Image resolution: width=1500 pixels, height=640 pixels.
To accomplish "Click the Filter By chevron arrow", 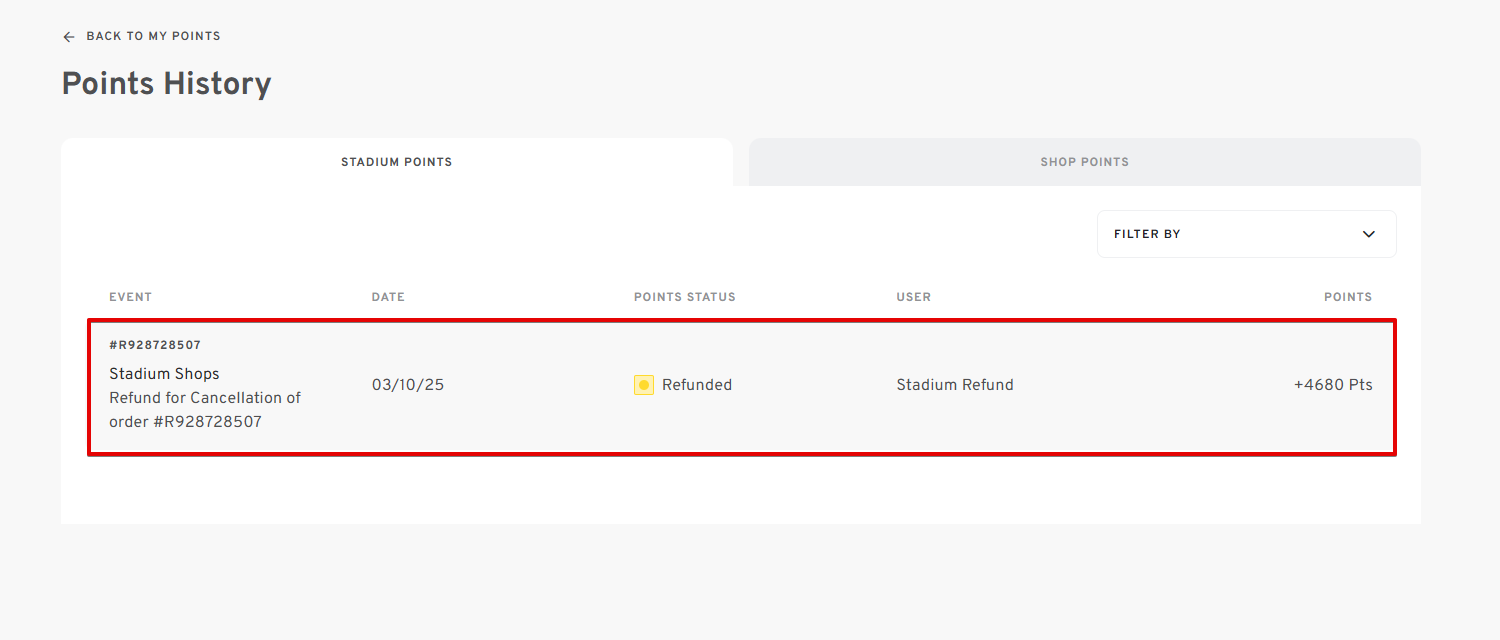I will (x=1369, y=234).
